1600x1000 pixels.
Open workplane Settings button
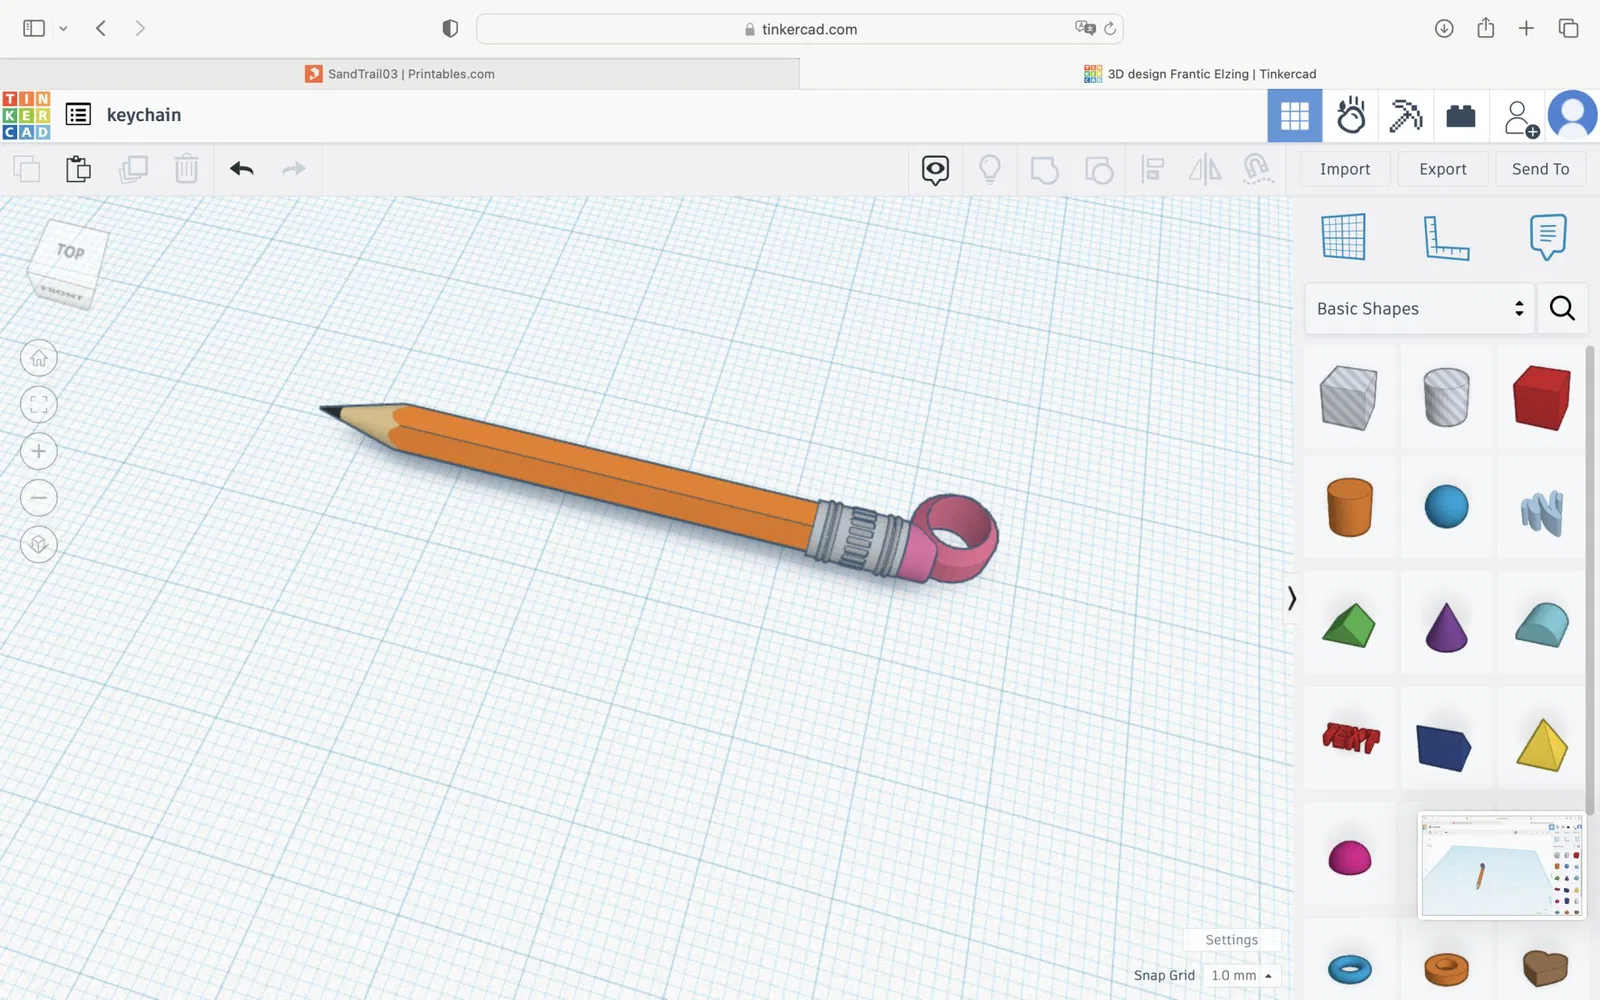1232,940
